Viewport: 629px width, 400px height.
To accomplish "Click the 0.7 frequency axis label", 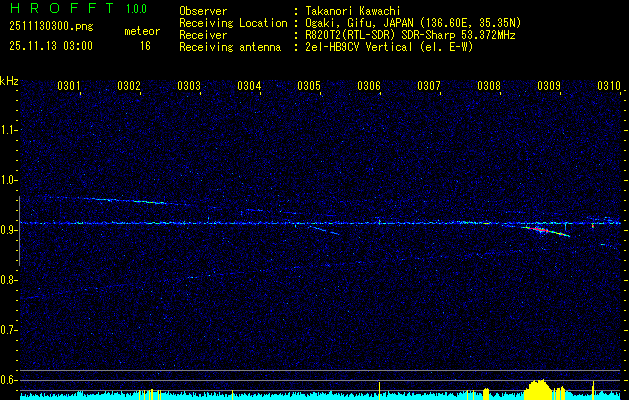I will point(9,329).
